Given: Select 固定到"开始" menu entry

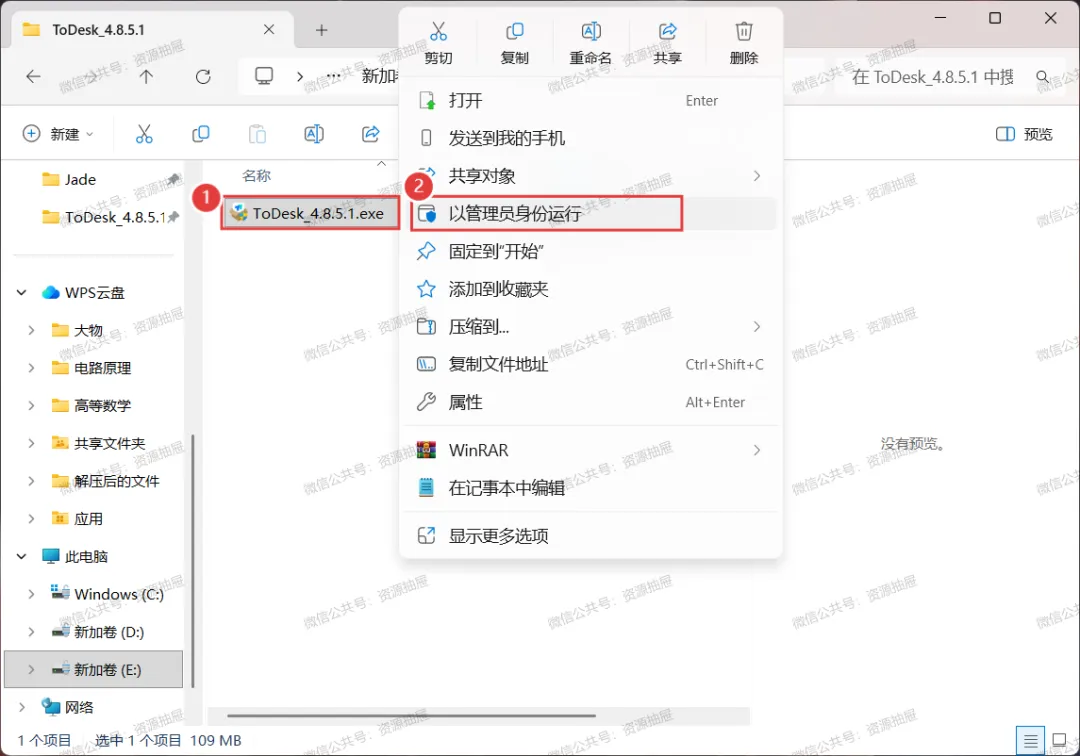Looking at the screenshot, I should pos(590,251).
